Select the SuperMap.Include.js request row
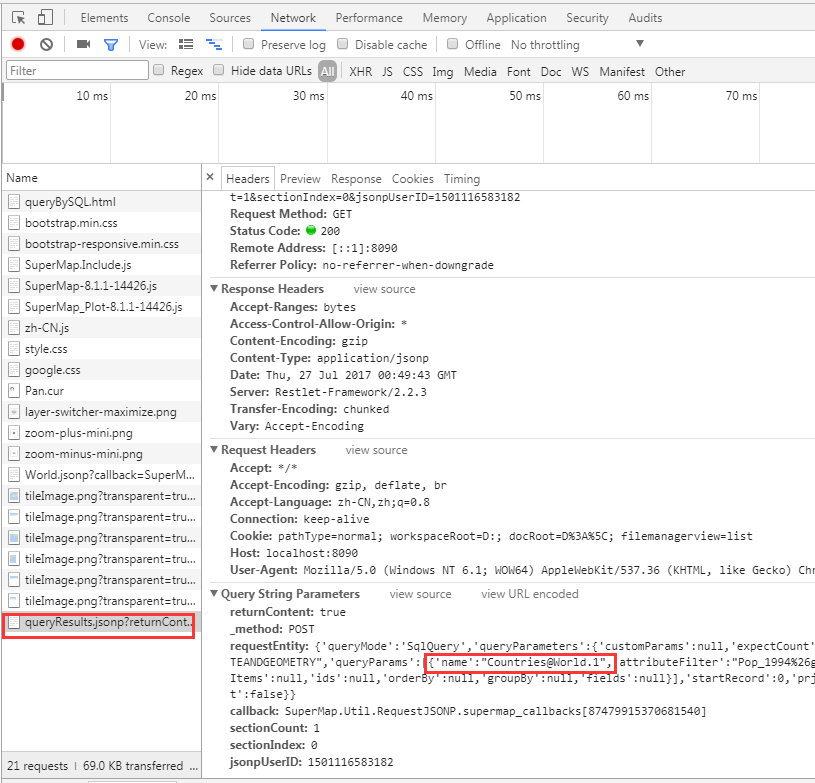This screenshot has height=783, width=815. pos(101,265)
